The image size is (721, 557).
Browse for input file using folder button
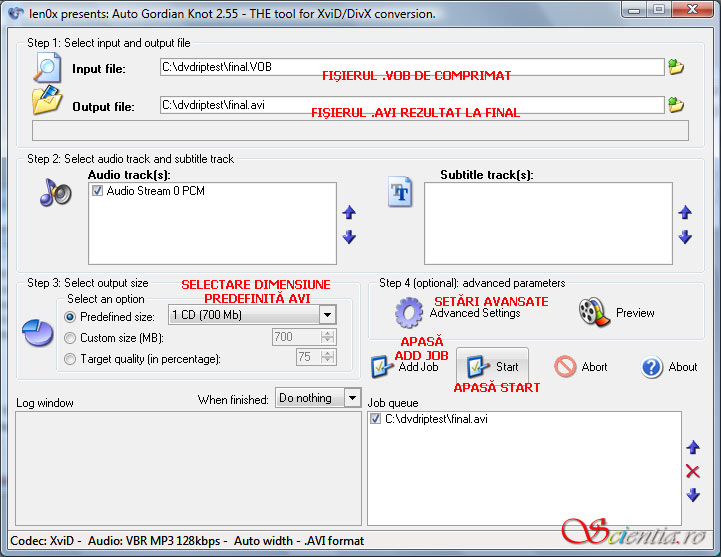[676, 67]
